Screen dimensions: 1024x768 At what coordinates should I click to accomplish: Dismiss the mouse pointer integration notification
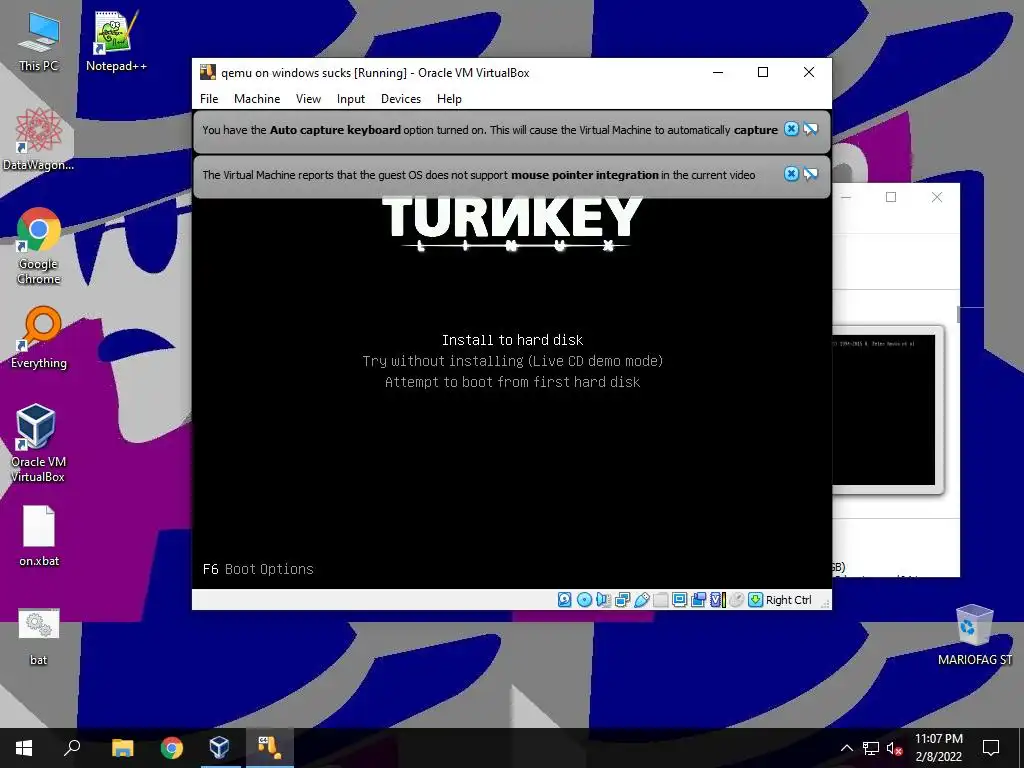[x=791, y=174]
